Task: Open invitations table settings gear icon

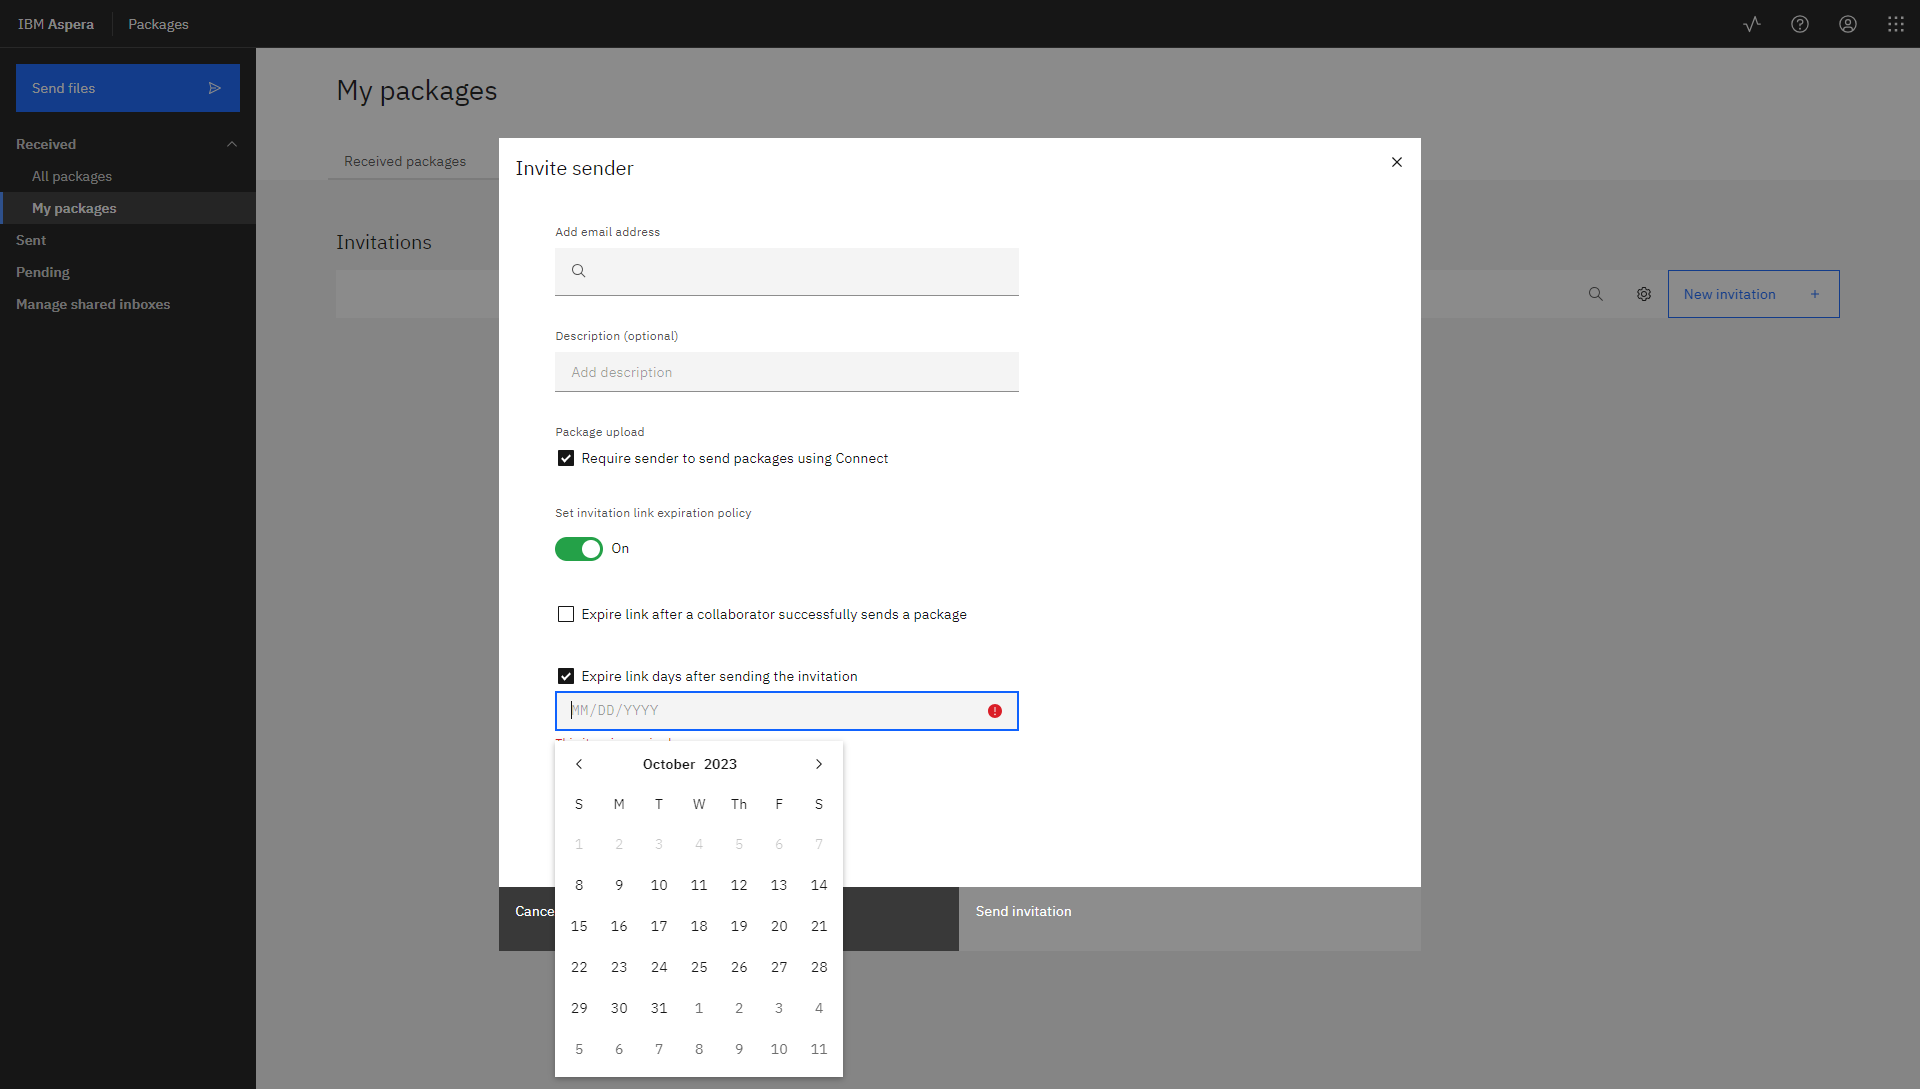Action: [1644, 294]
